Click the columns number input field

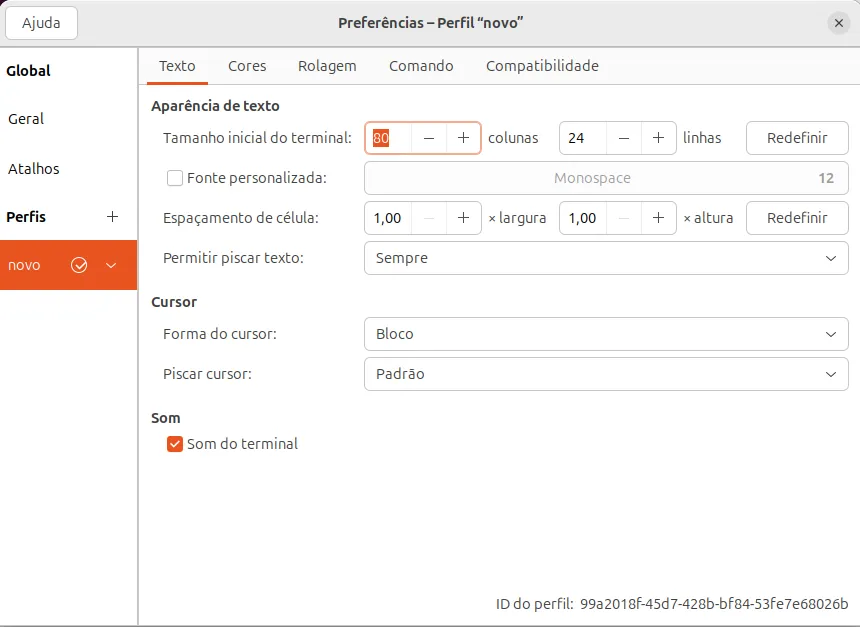pyautogui.click(x=390, y=138)
